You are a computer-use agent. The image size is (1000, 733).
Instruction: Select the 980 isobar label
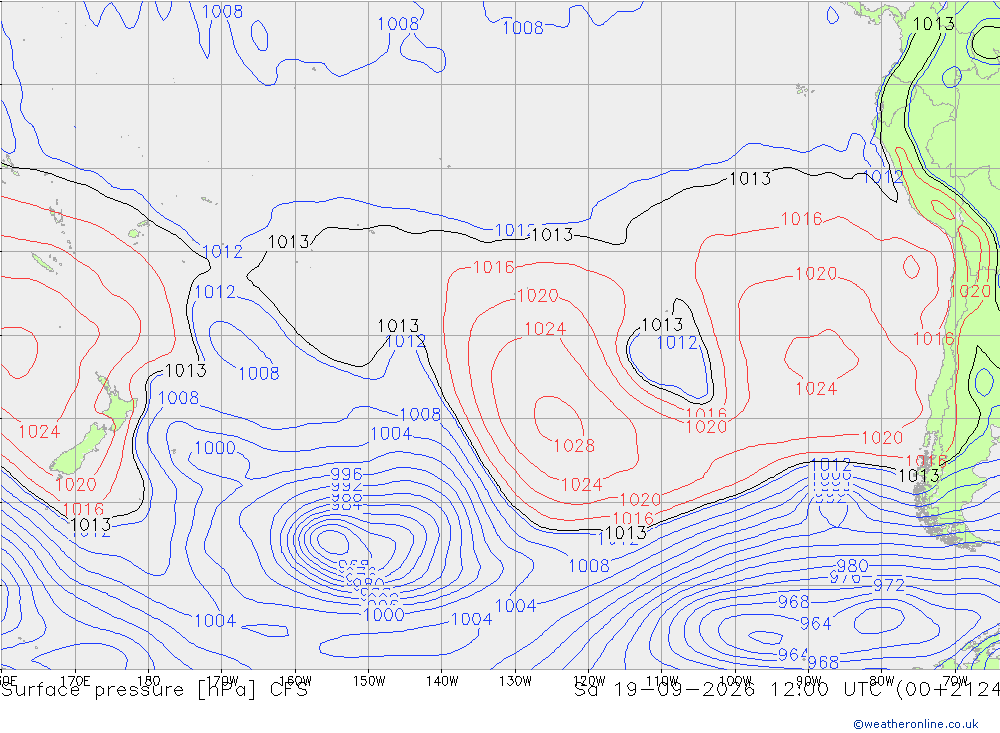[852, 566]
